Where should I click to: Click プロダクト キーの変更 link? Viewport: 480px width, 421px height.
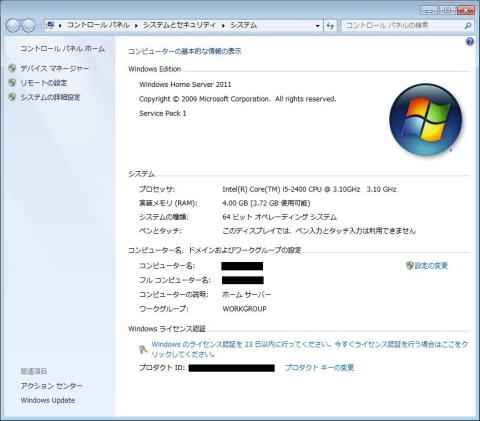click(319, 368)
